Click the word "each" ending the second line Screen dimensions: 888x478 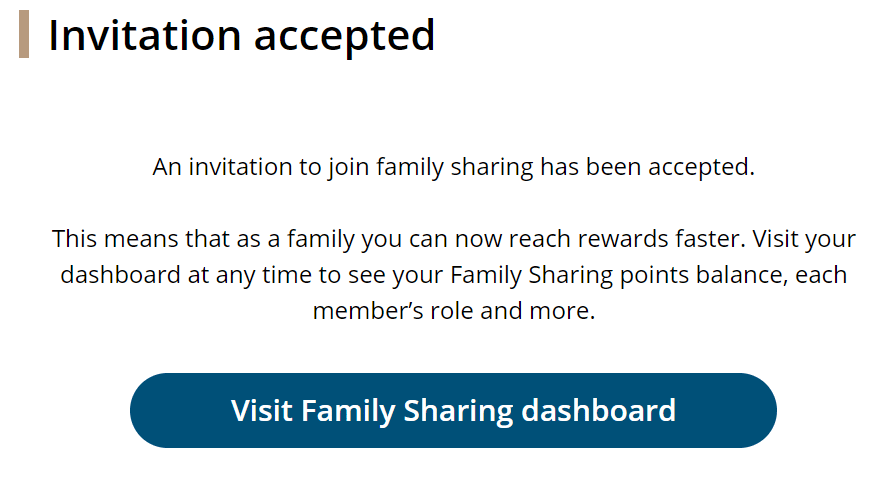[823, 275]
